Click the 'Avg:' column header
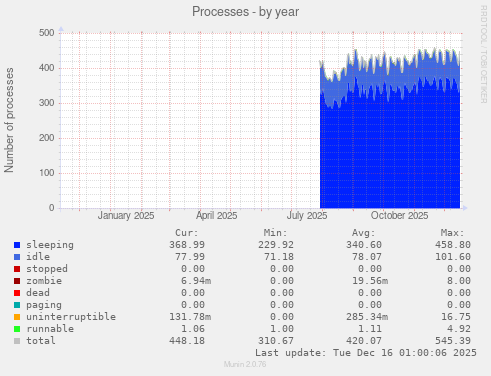Image resolution: width=491 pixels, height=376 pixels. pos(364,233)
